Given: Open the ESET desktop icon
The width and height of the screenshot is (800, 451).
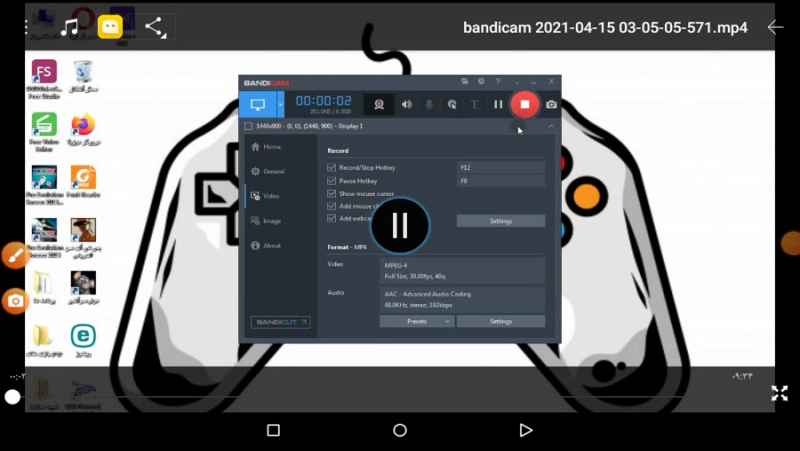Looking at the screenshot, I should coord(83,336).
